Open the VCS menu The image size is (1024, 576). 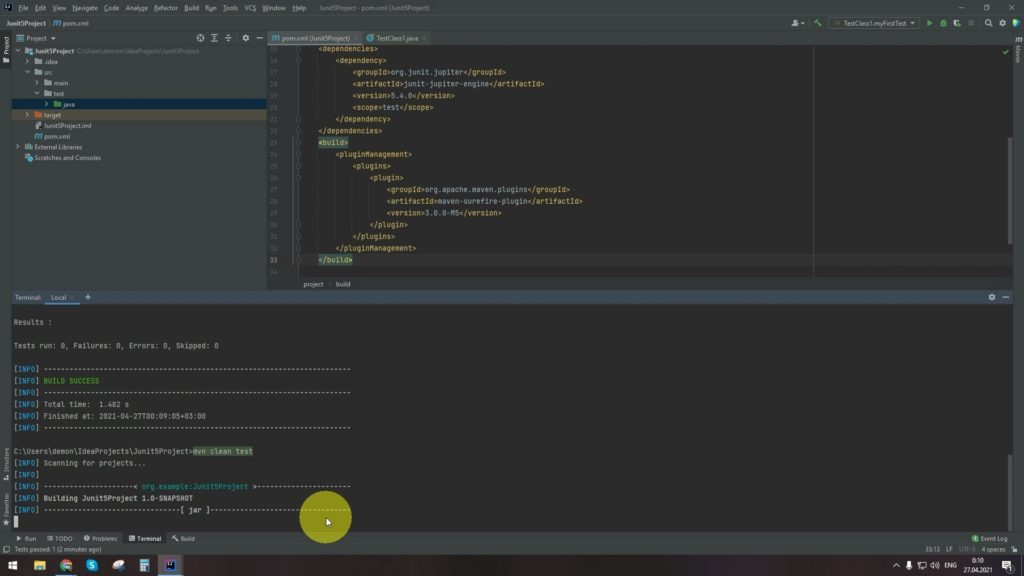pyautogui.click(x=250, y=8)
